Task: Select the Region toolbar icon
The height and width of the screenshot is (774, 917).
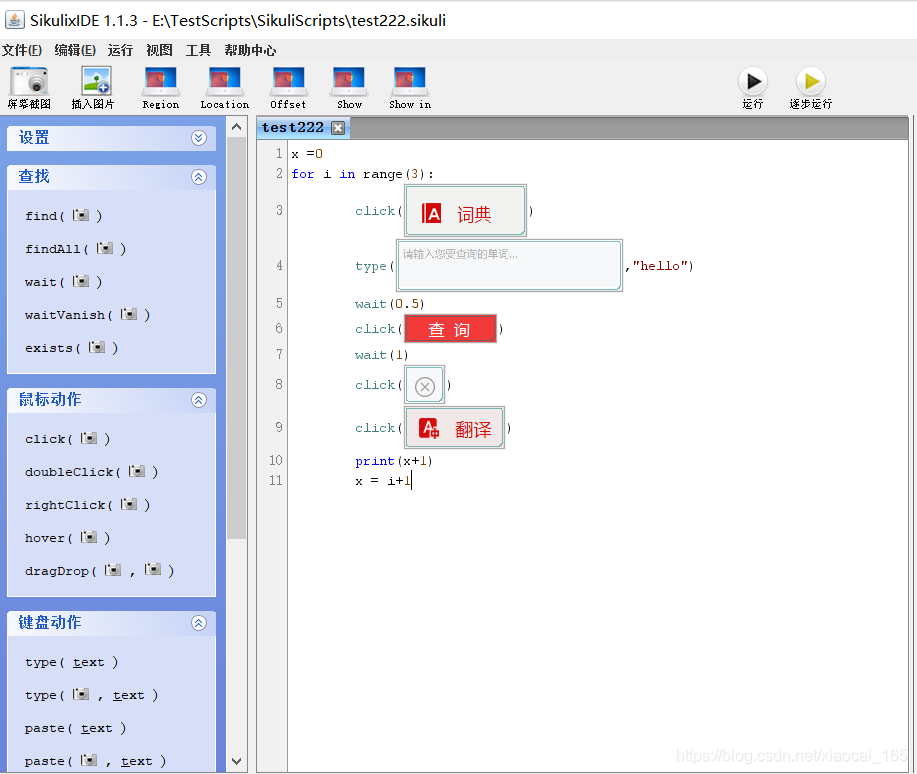Action: coord(160,81)
